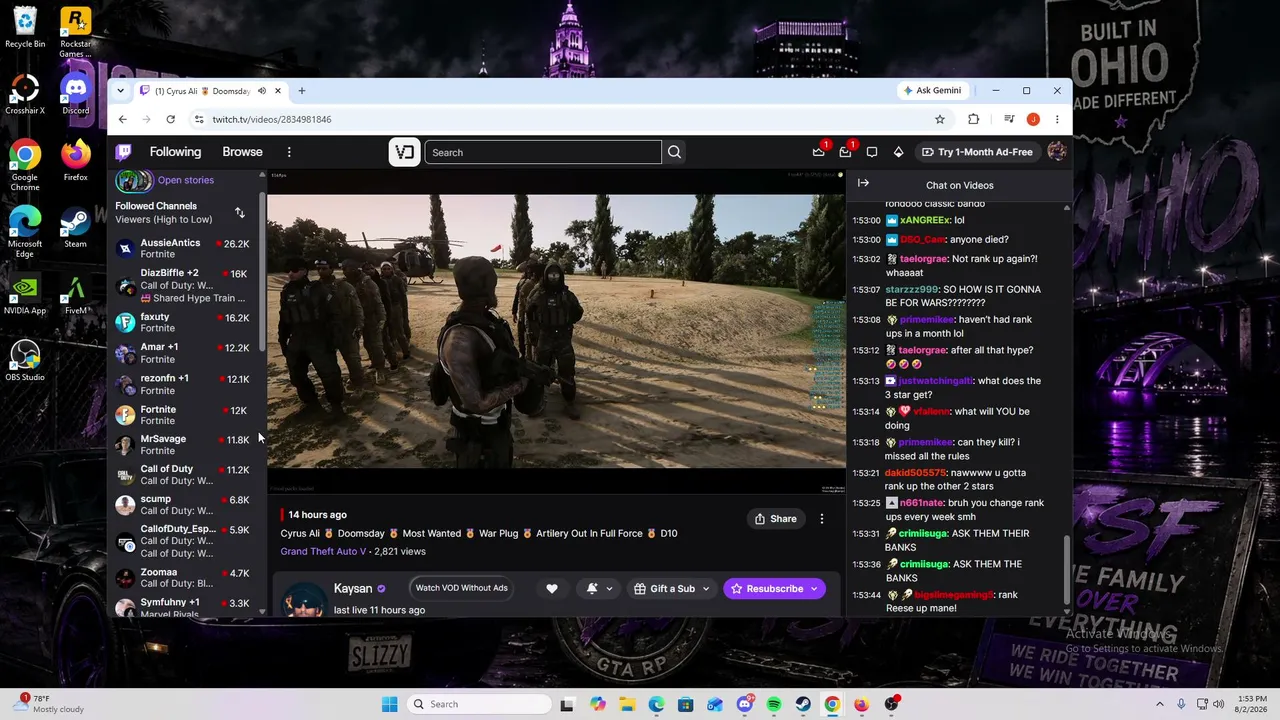Follow heart icon for Kaysan

tap(551, 589)
